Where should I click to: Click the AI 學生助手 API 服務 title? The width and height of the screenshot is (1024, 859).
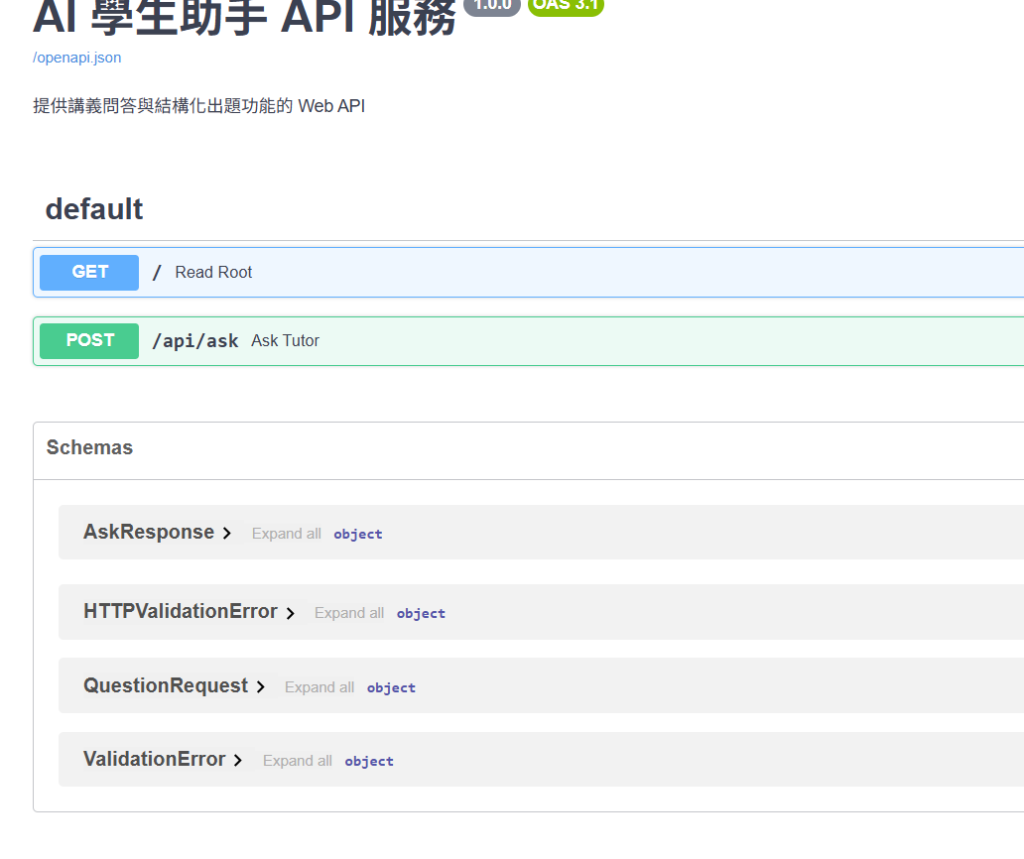tap(244, 17)
